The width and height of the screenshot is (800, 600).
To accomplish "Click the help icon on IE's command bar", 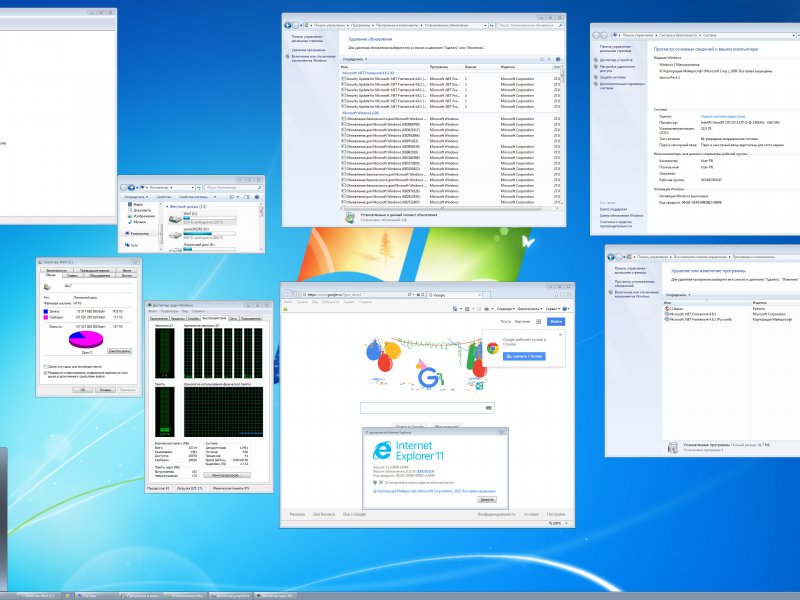I will (x=565, y=309).
